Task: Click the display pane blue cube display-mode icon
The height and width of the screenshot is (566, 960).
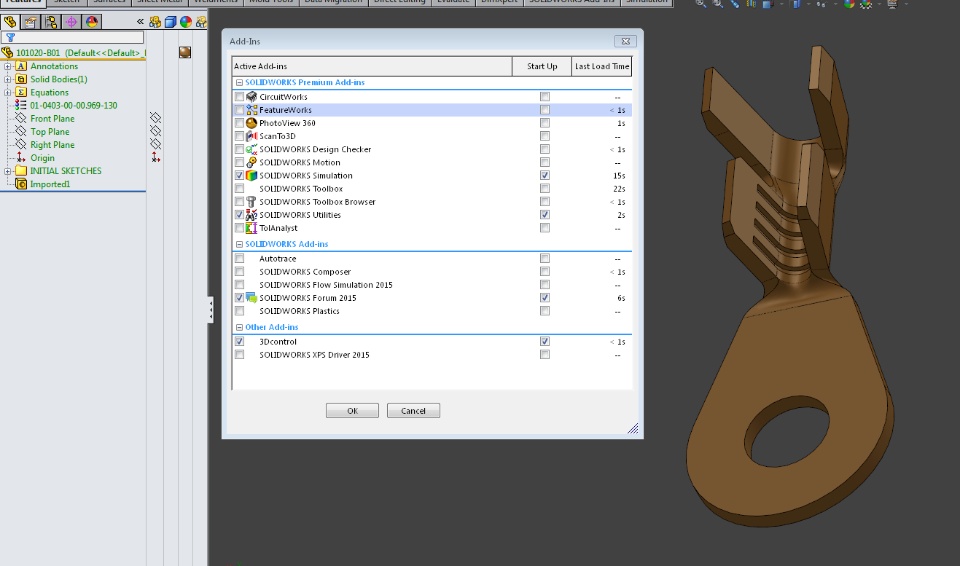Action: 171,22
